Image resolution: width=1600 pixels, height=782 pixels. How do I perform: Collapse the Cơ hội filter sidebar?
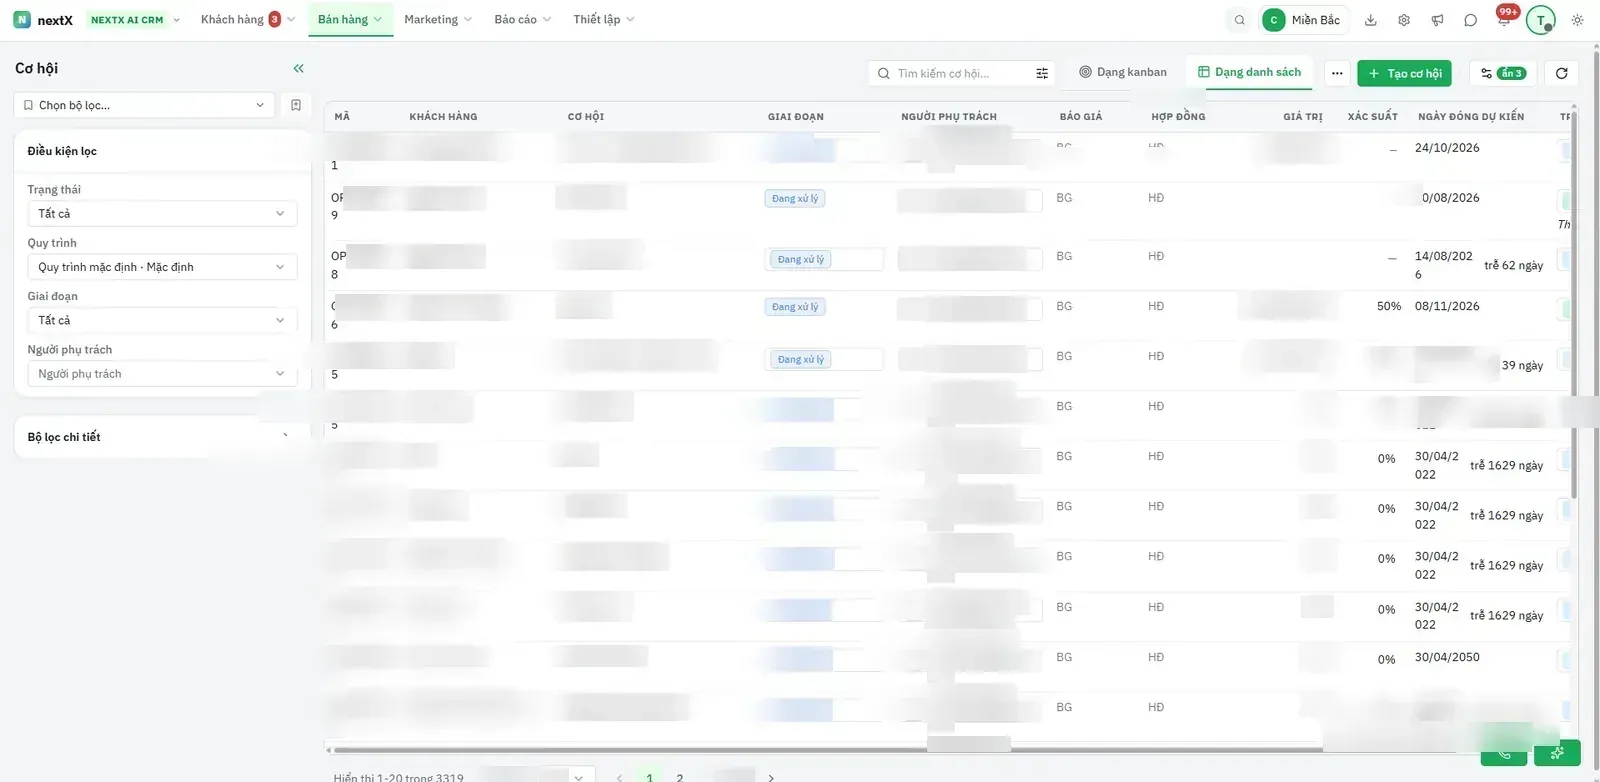pyautogui.click(x=298, y=68)
